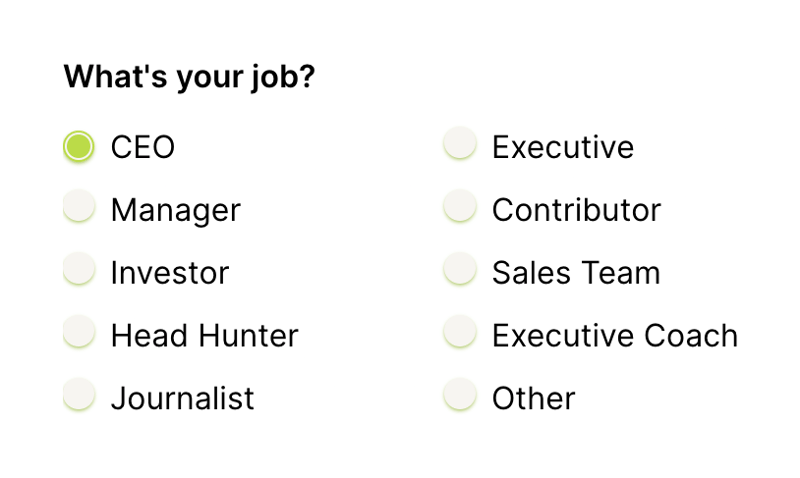Click the "What's your job?" heading
800x478 pixels.
189,76
